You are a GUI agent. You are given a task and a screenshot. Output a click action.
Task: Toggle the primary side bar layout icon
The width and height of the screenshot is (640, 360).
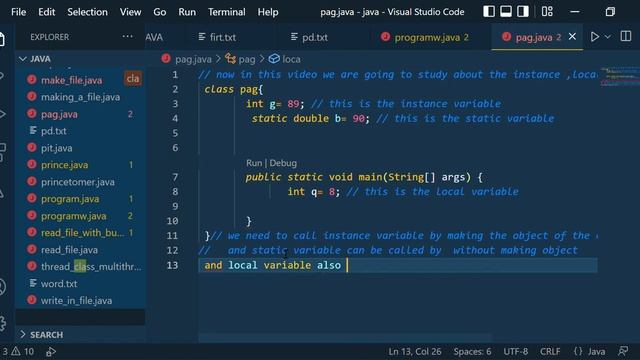[x=489, y=11]
